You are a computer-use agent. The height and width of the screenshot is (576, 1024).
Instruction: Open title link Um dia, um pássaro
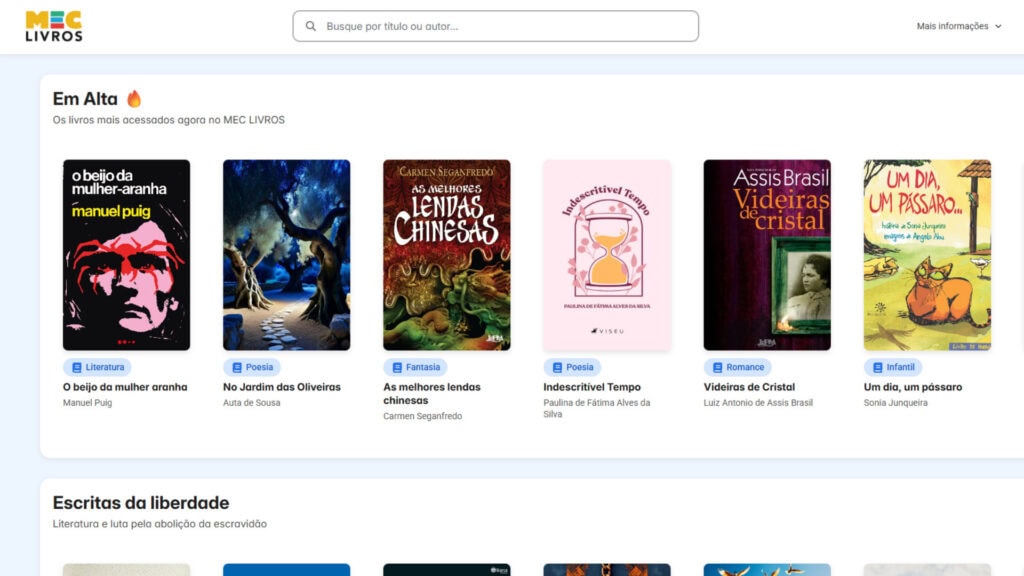point(912,387)
